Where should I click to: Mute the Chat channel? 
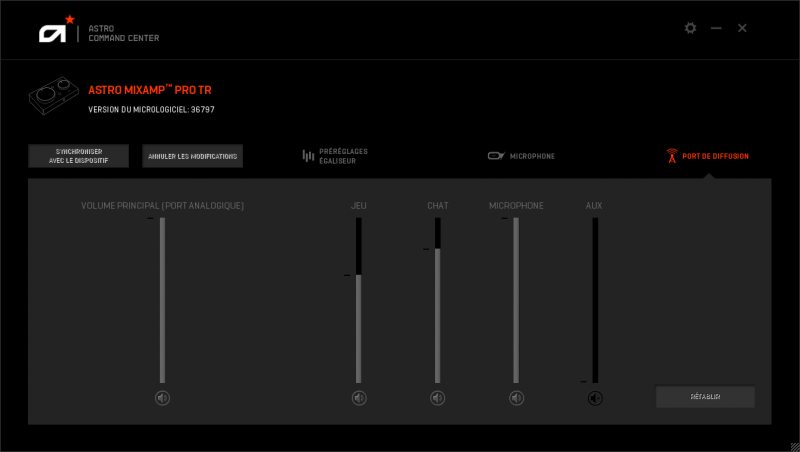438,398
